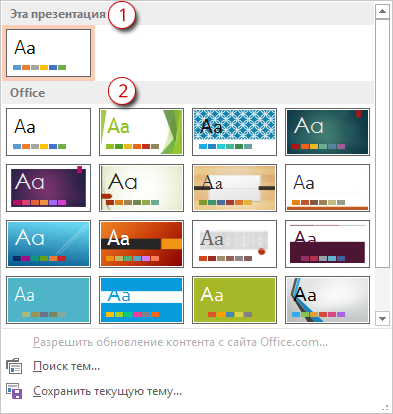Pick the blue and white striped theme
This screenshot has width=393, height=414.
[x=141, y=300]
